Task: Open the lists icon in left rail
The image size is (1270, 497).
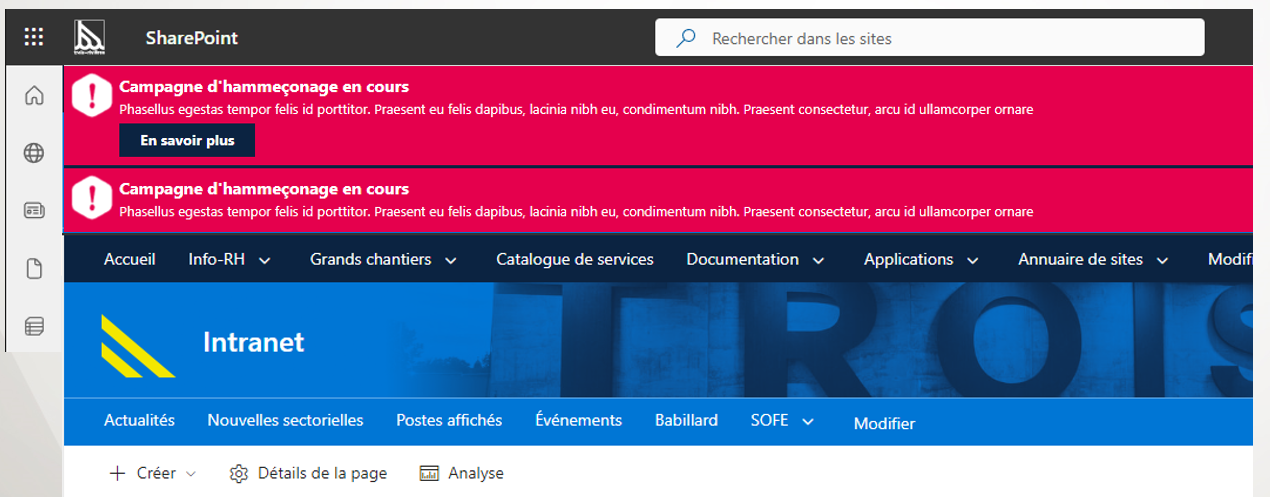Action: pyautogui.click(x=34, y=326)
